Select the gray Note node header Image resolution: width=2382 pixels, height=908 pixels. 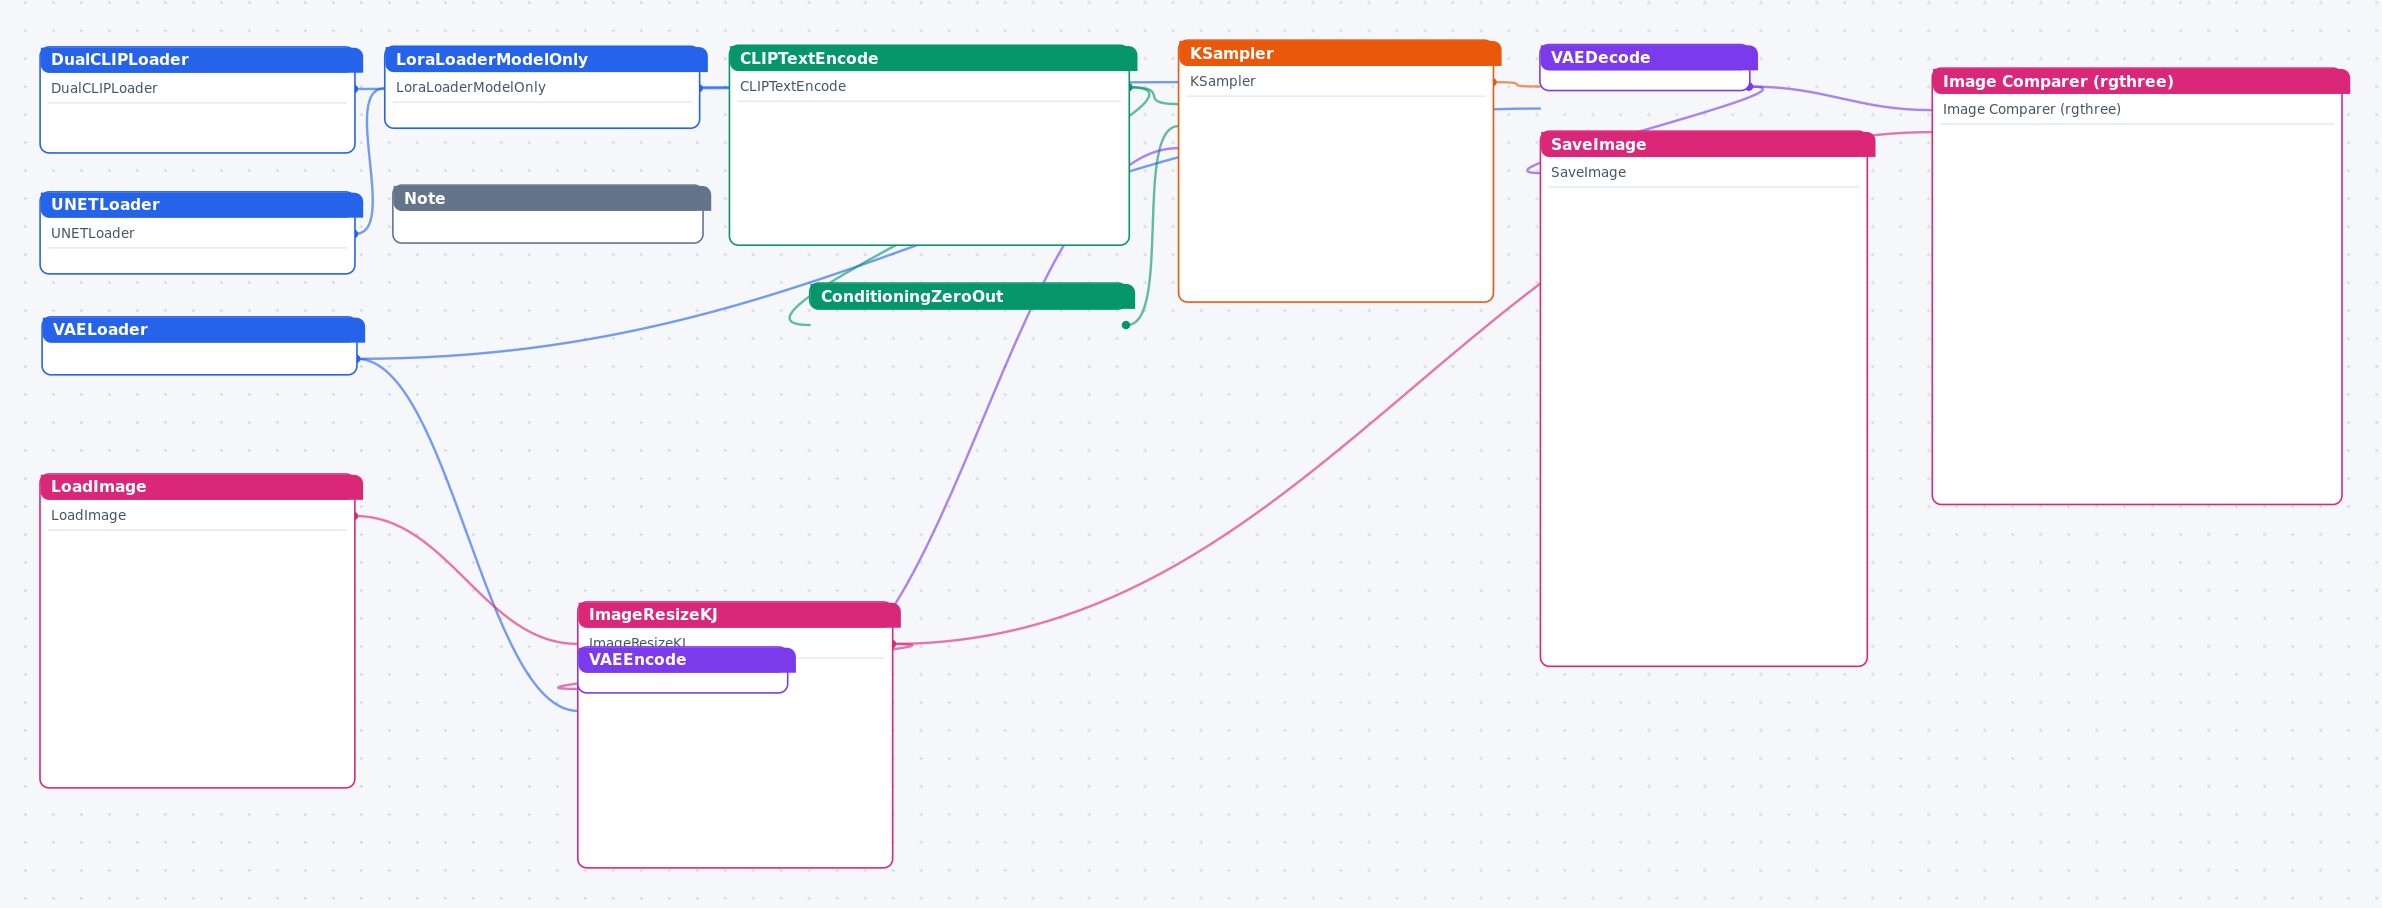coord(552,198)
